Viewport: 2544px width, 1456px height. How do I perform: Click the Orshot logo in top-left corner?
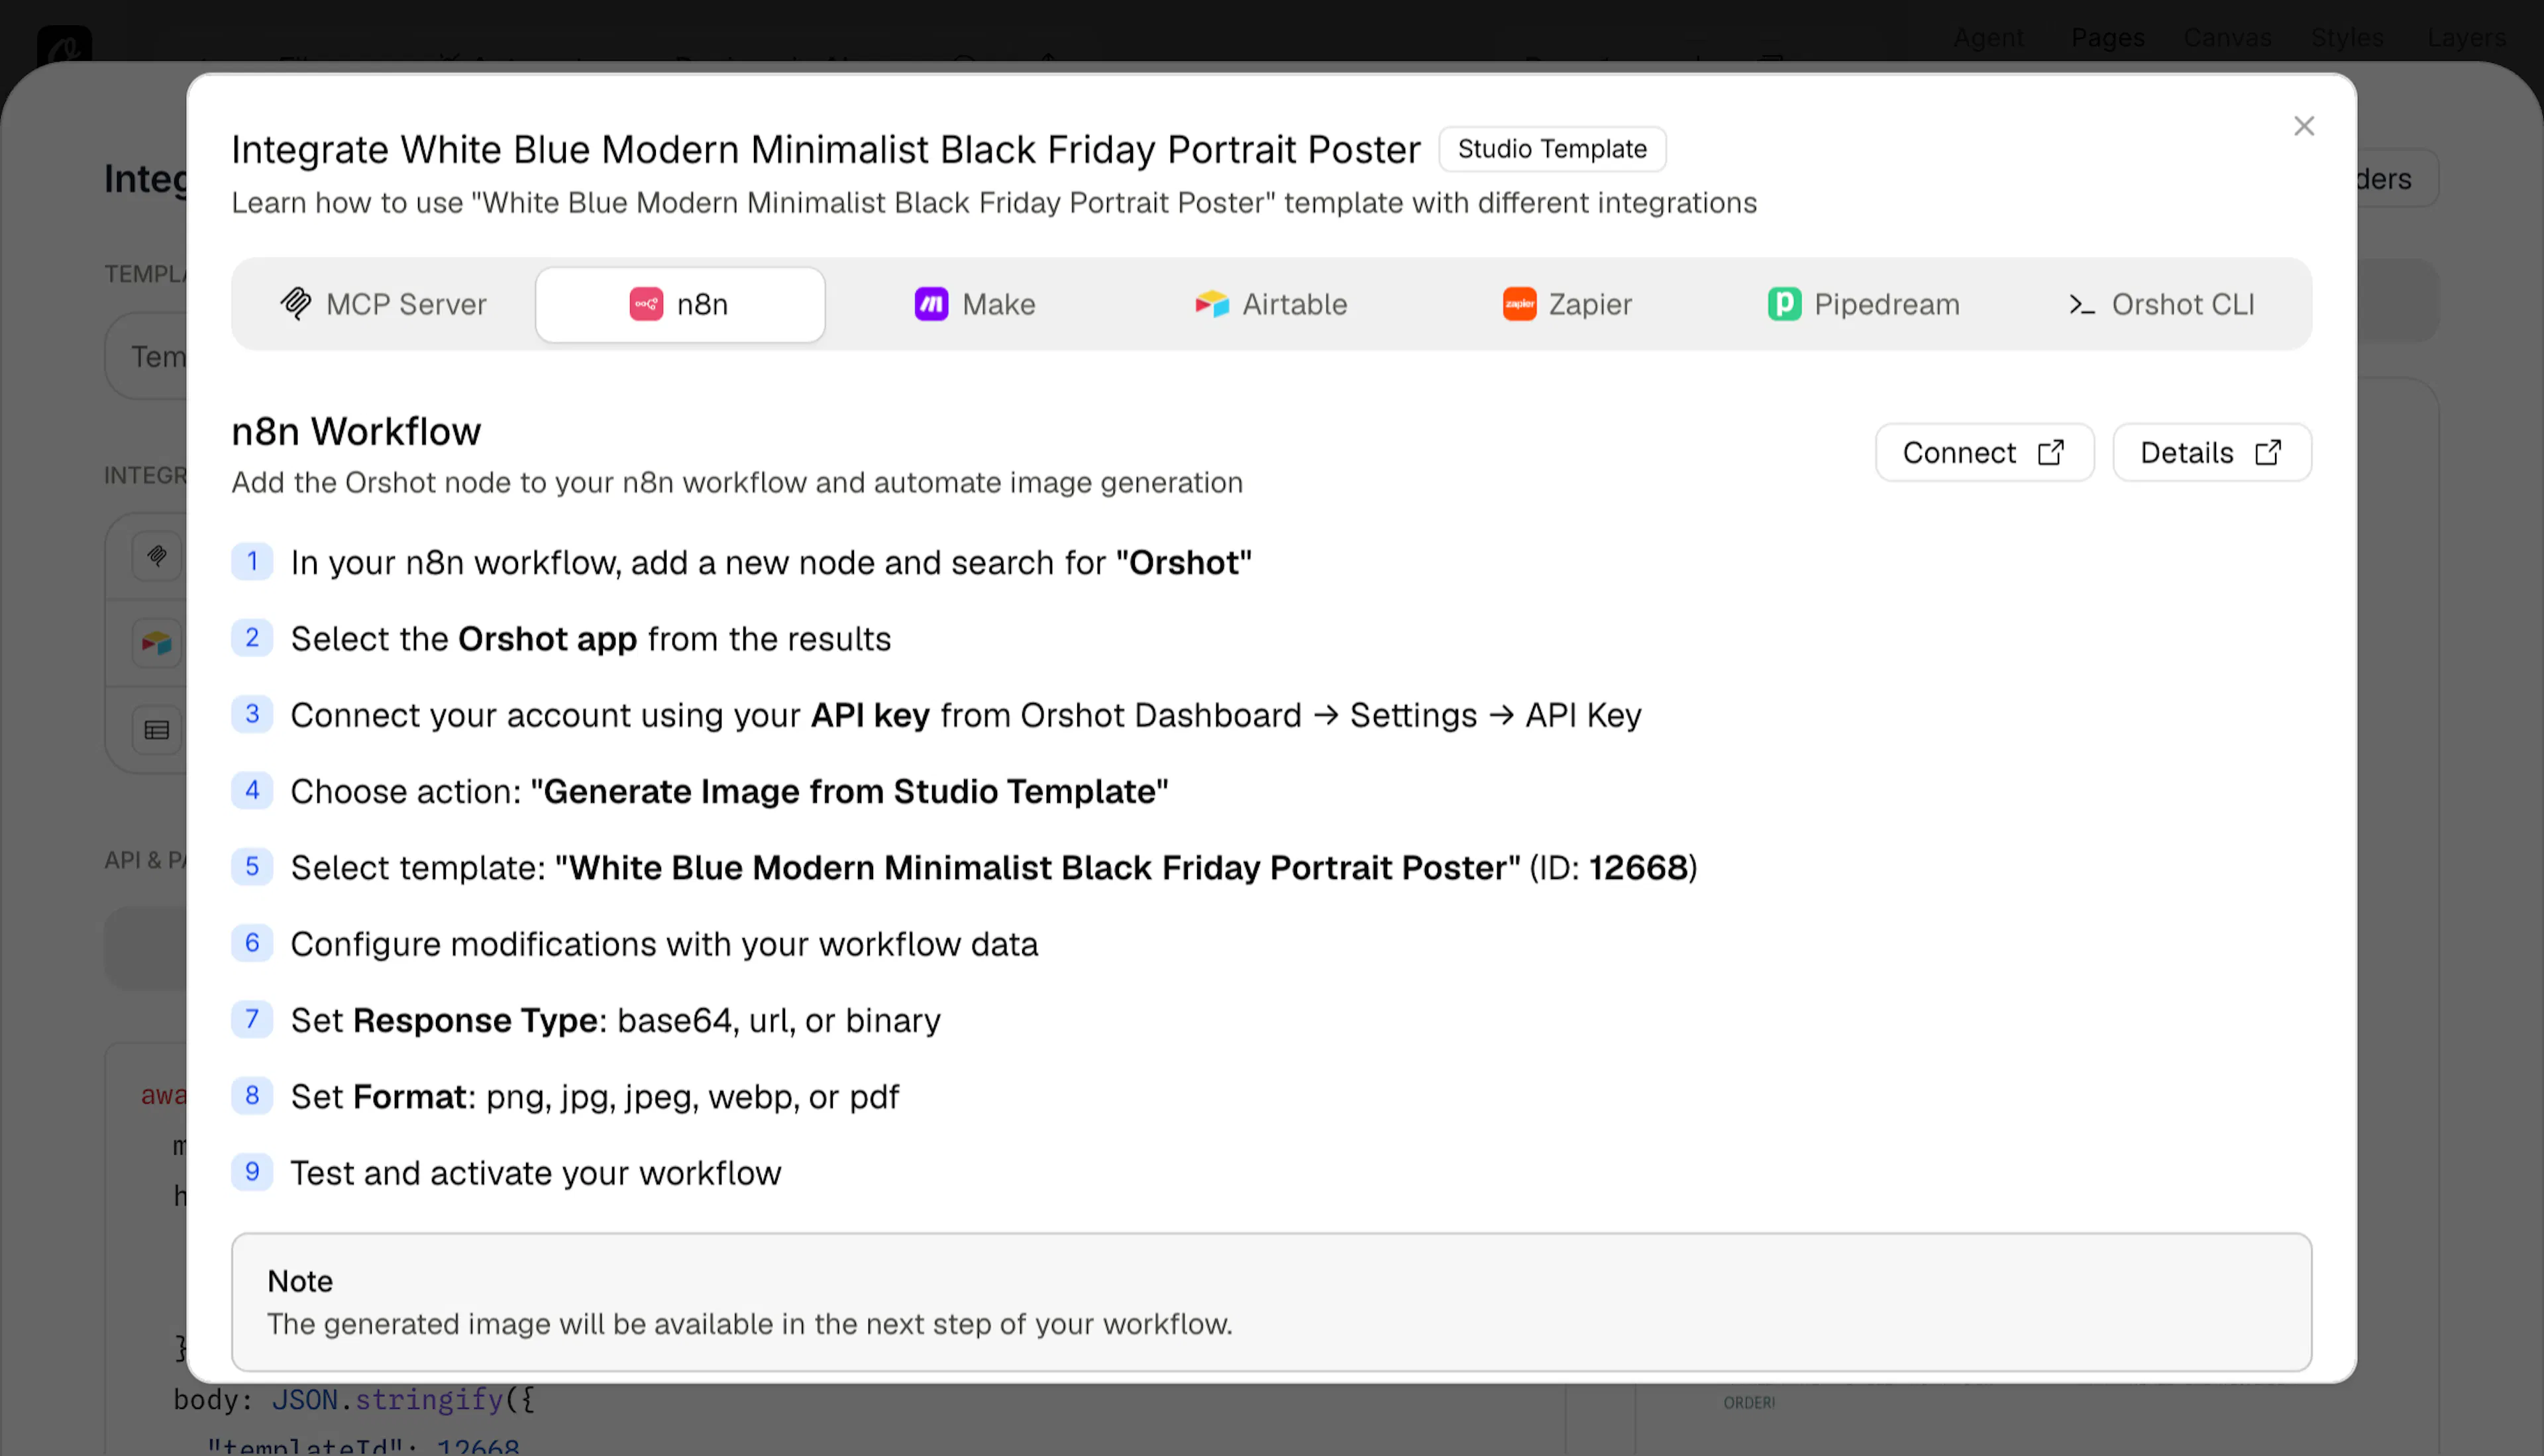[x=64, y=46]
